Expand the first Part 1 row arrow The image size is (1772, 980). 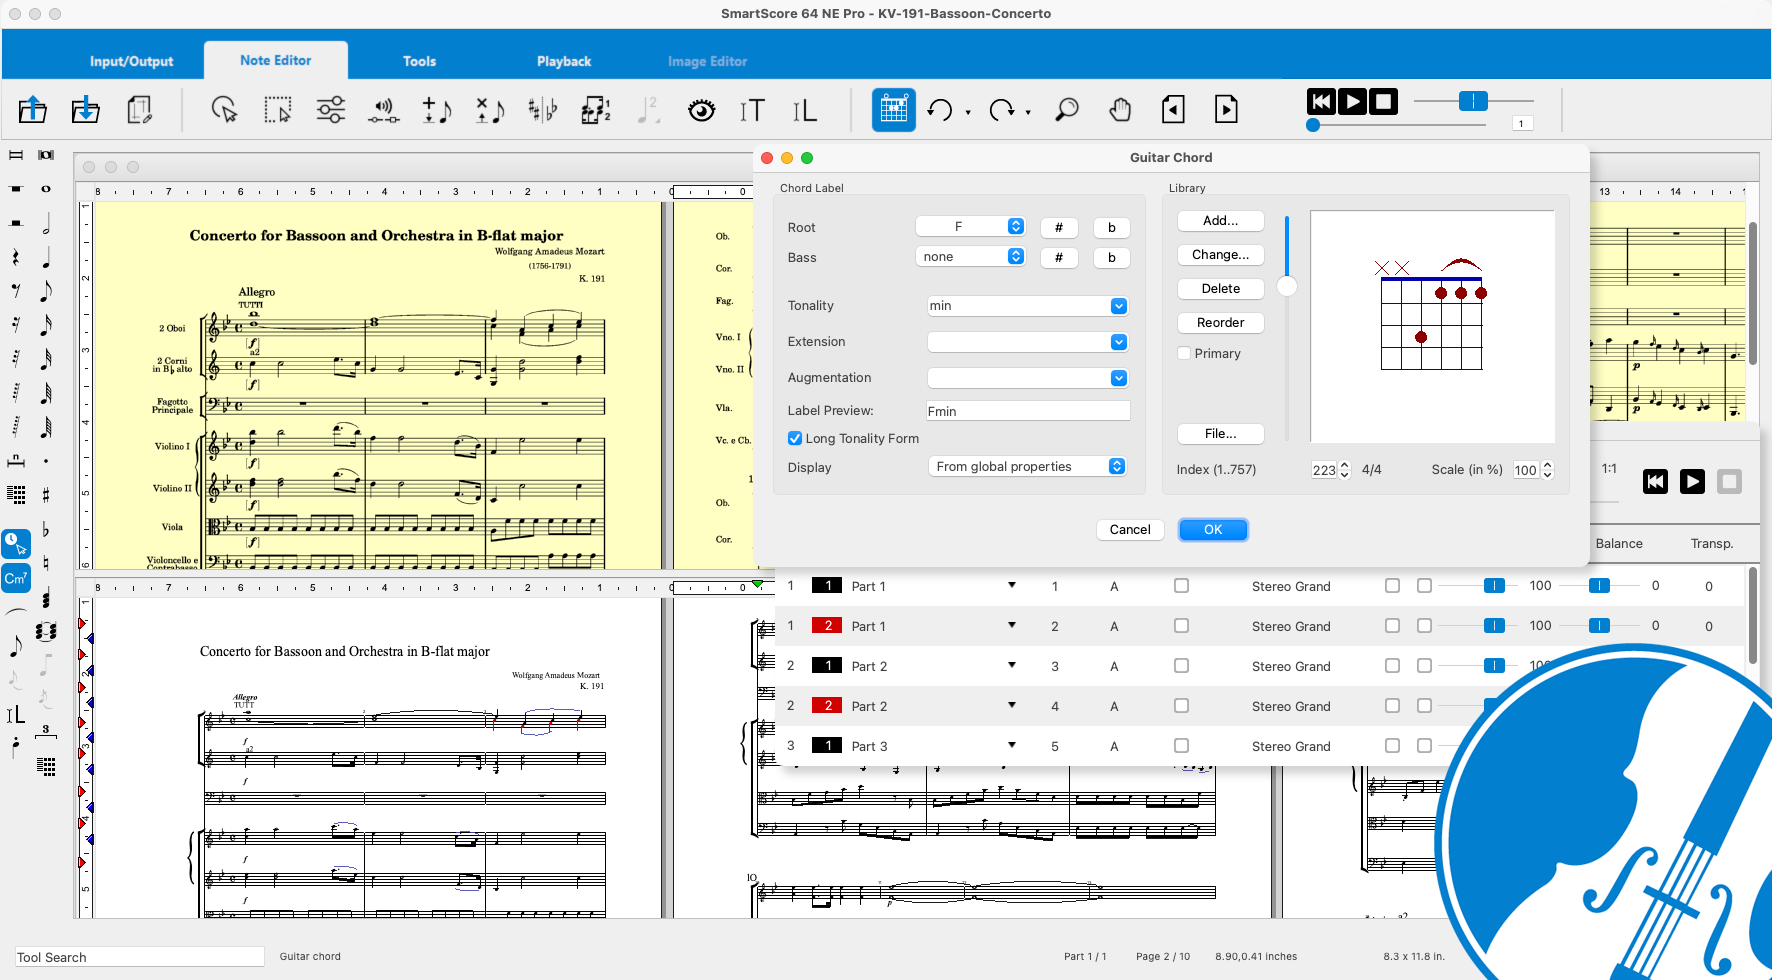(x=1012, y=585)
